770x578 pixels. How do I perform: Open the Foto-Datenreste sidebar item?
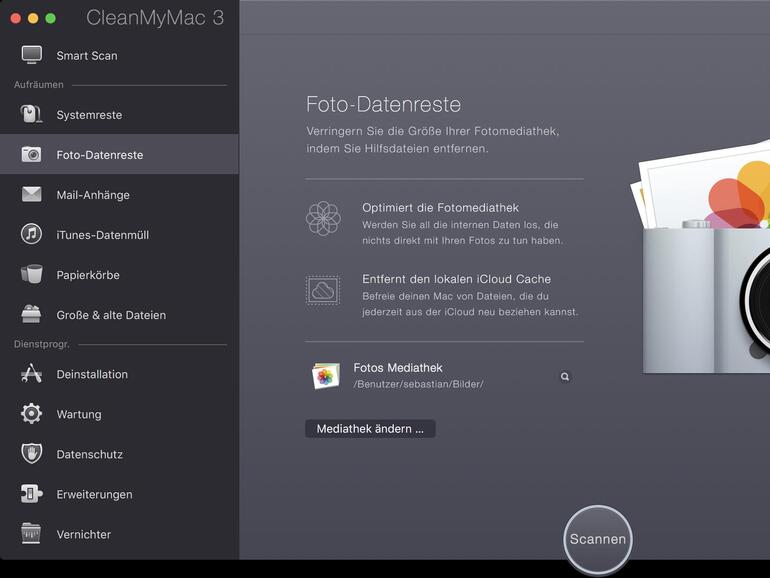point(100,155)
